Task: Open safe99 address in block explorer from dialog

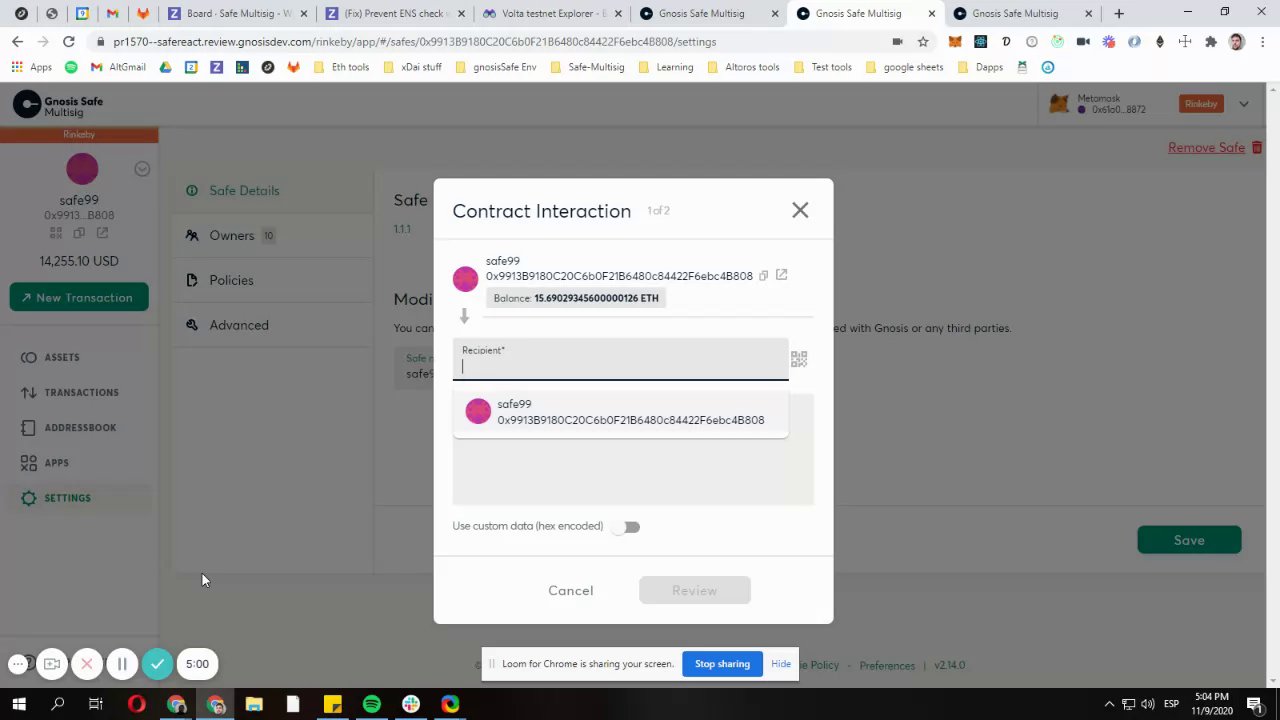Action: [782, 275]
